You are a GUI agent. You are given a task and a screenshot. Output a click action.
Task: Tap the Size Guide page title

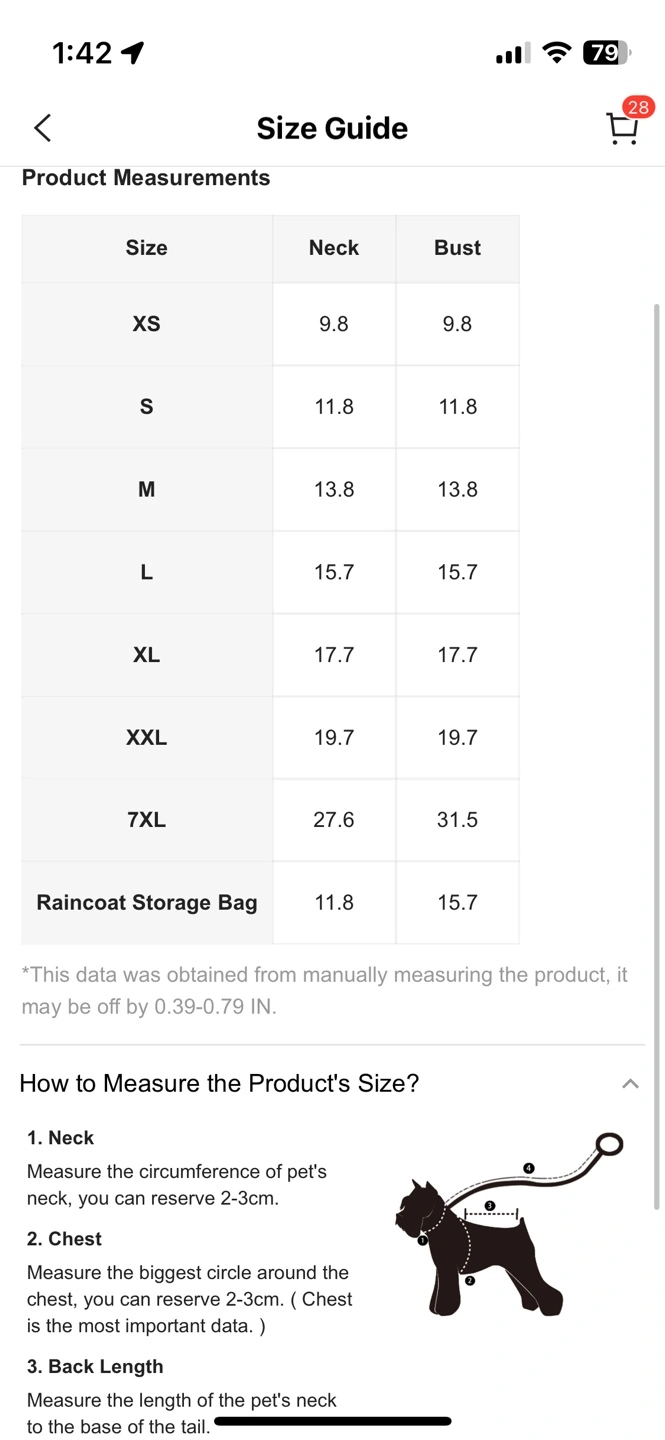[x=332, y=128]
